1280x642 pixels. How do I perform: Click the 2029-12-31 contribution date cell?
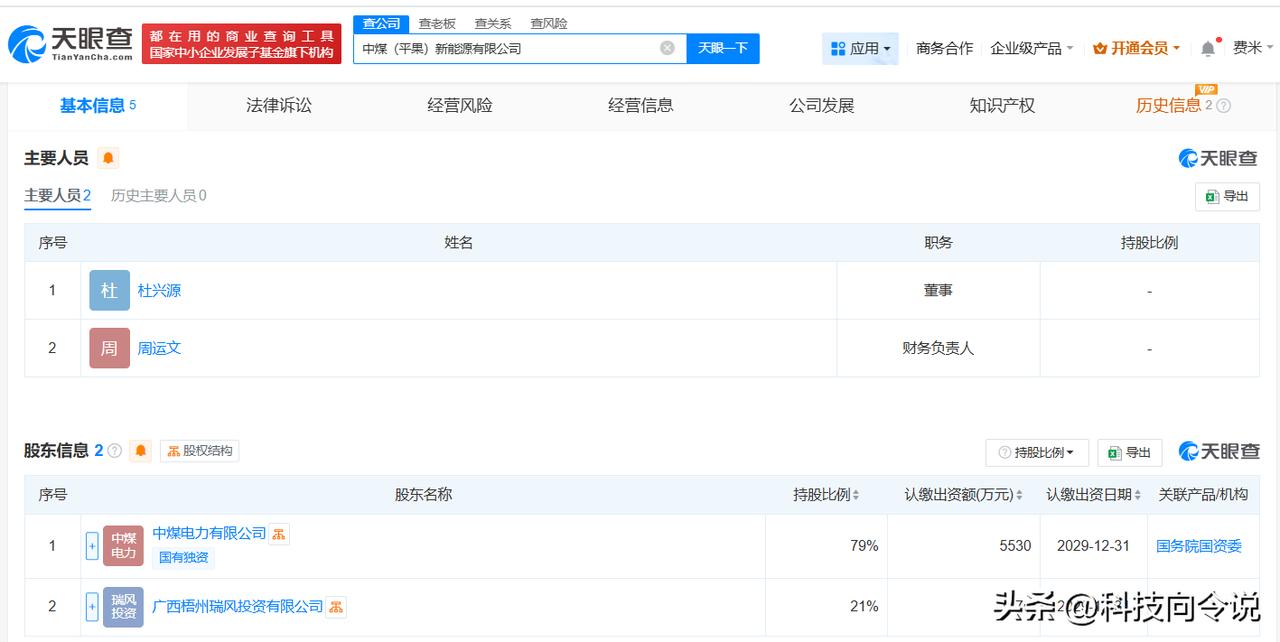coord(1094,546)
